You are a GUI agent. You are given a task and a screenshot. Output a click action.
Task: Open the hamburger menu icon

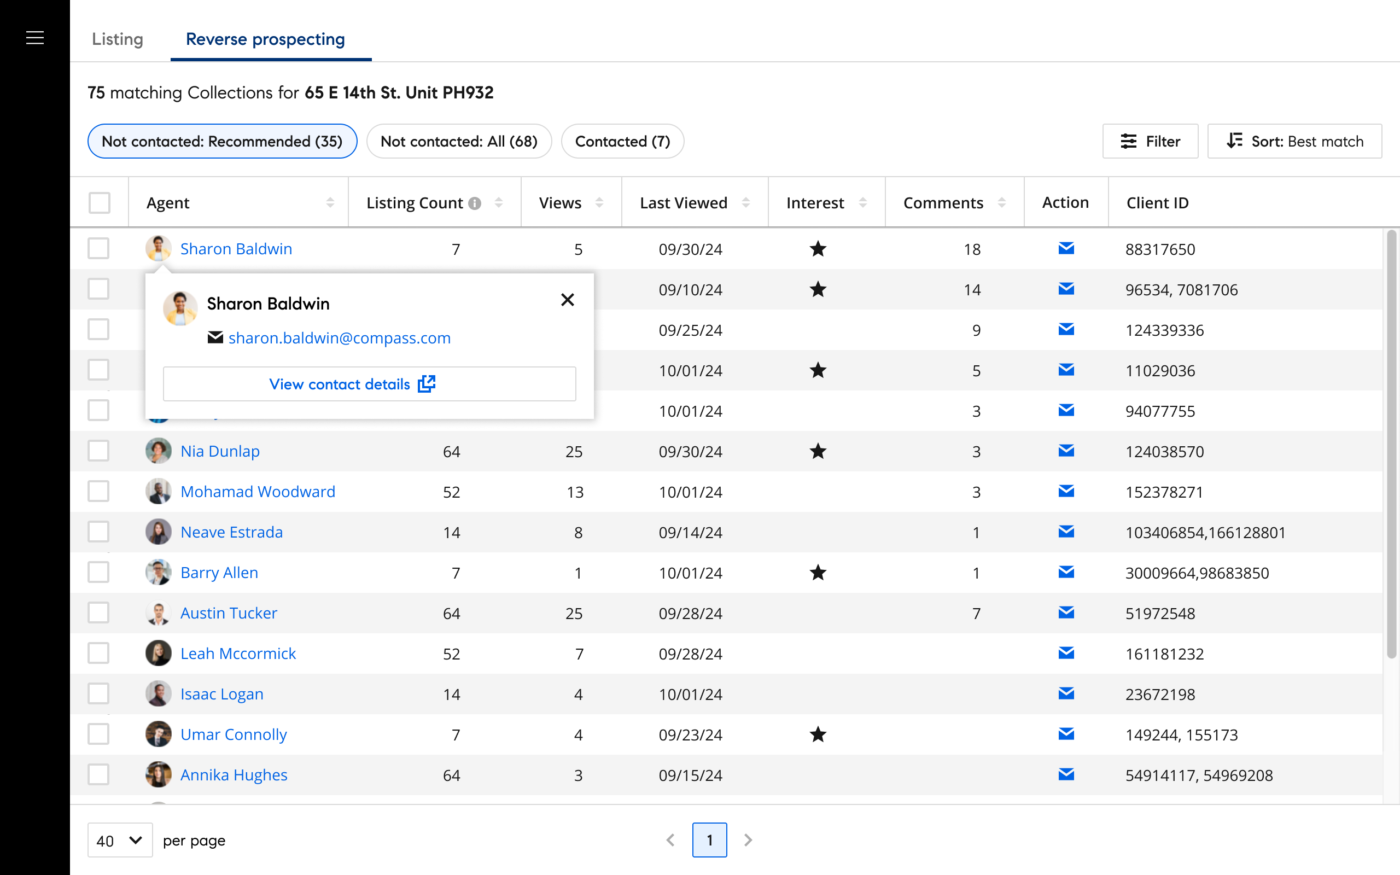(x=34, y=37)
